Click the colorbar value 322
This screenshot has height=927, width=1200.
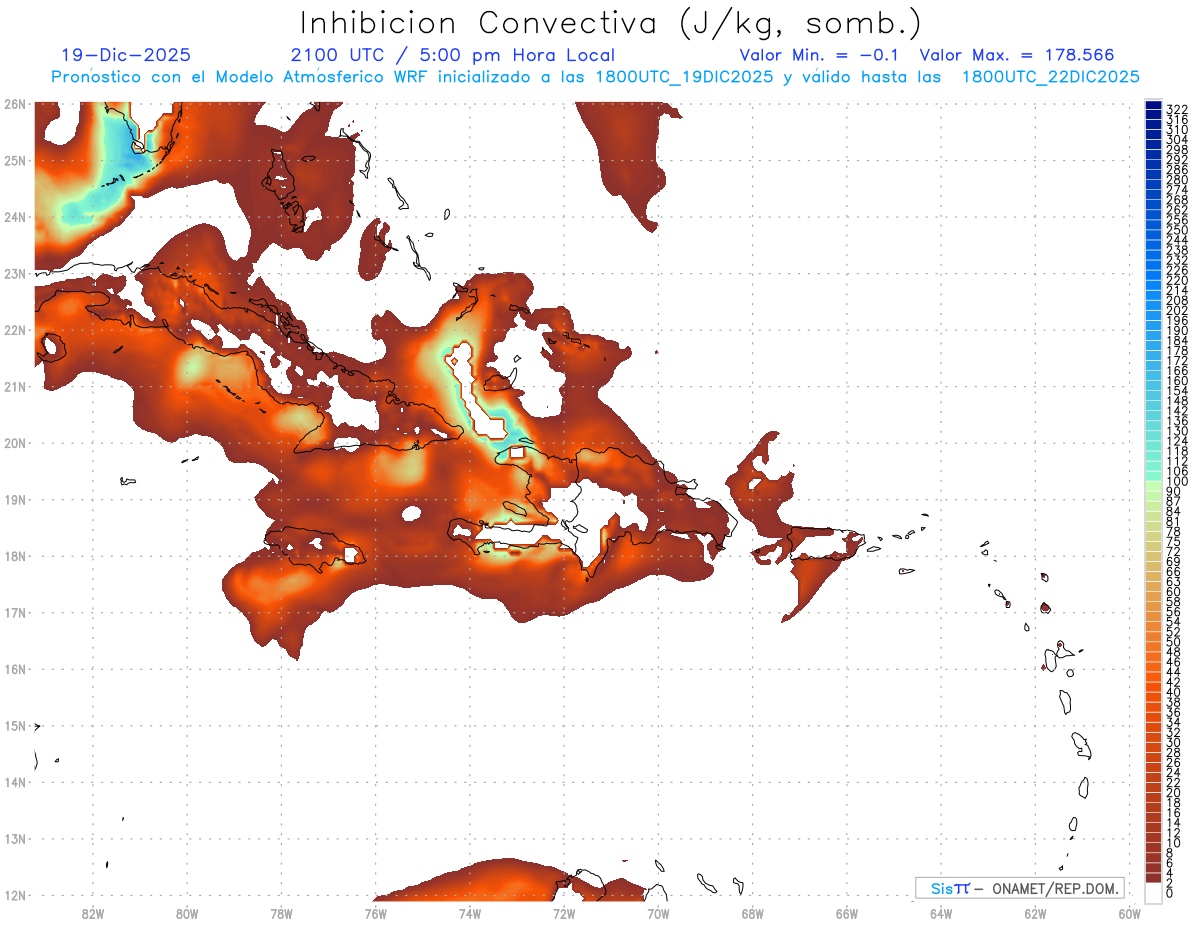pyautogui.click(x=1177, y=110)
